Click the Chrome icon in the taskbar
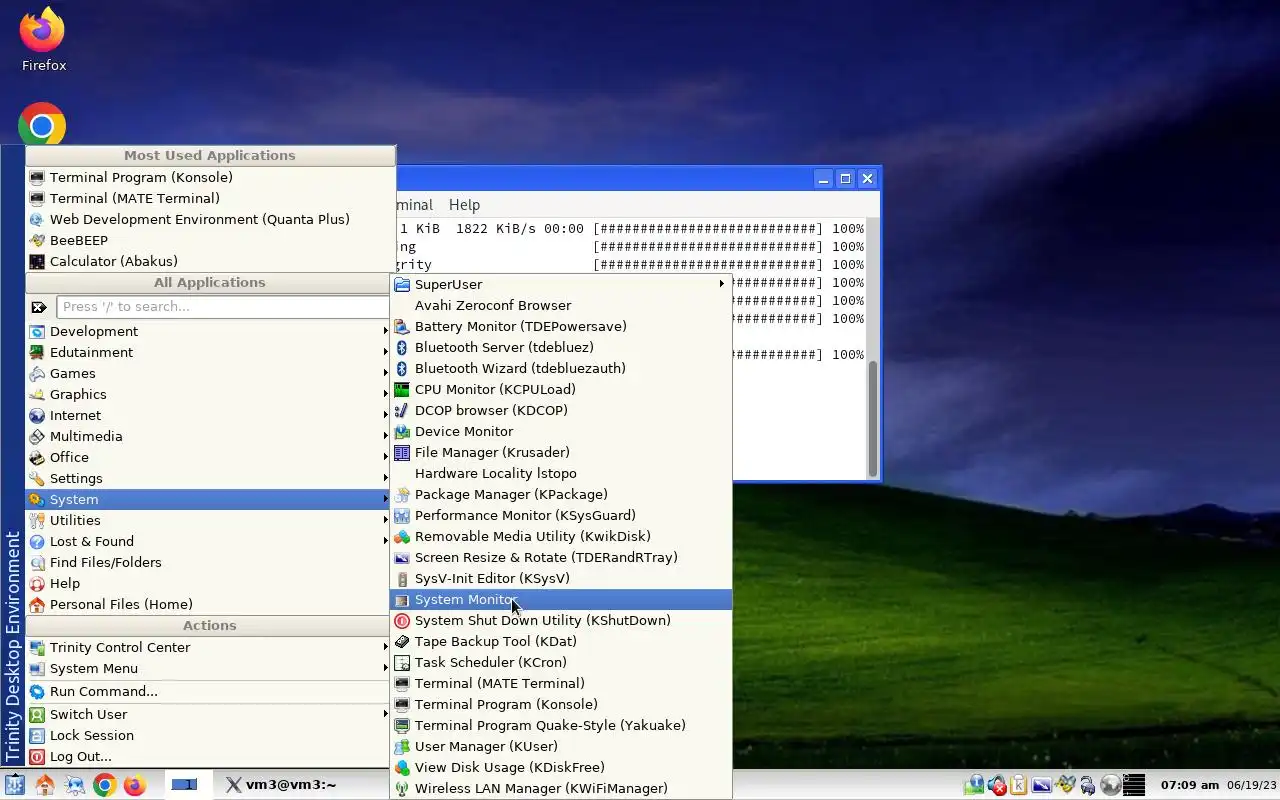This screenshot has height=800, width=1280. coord(105,785)
